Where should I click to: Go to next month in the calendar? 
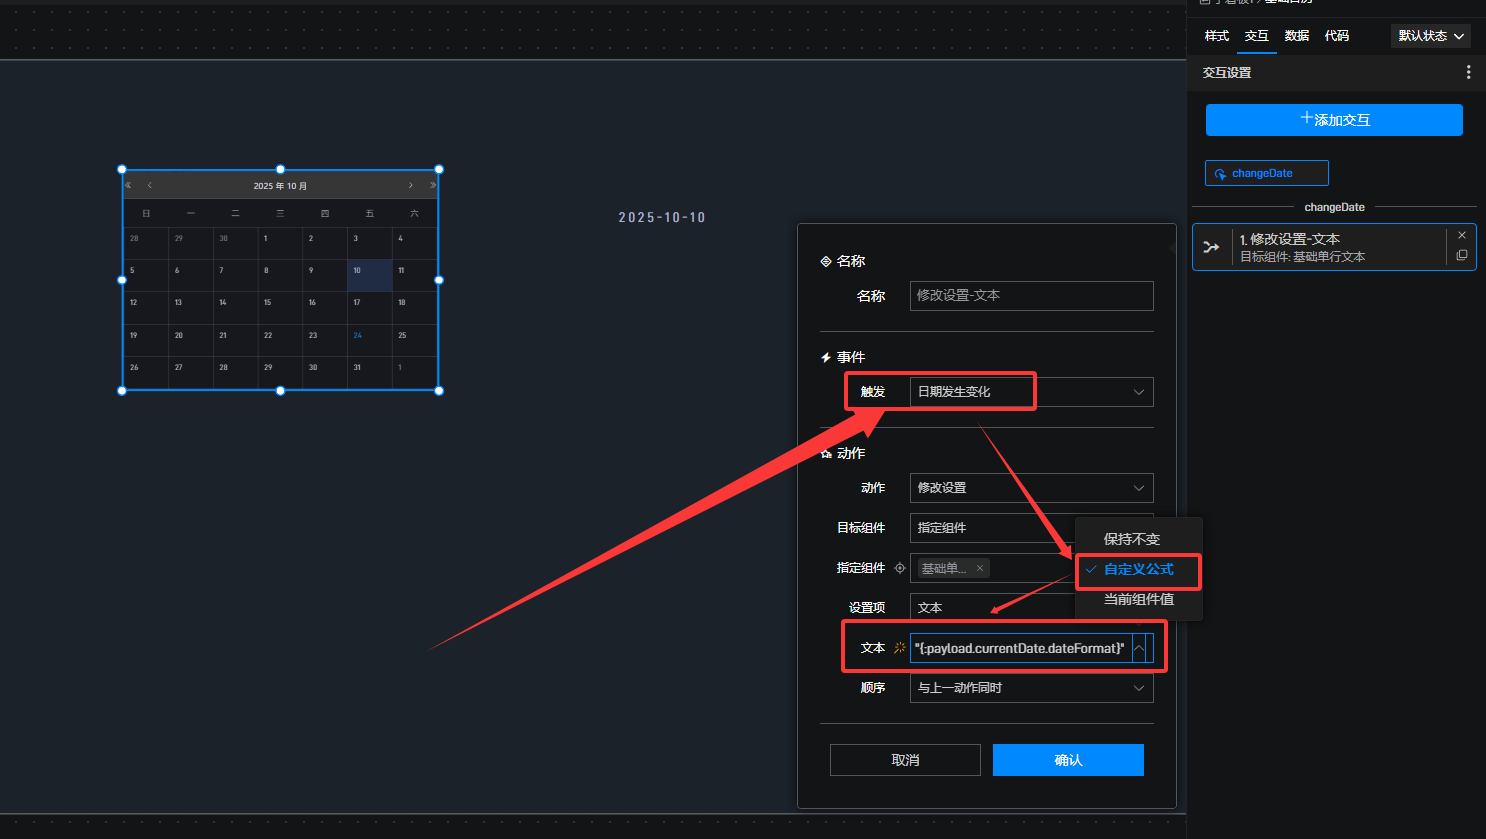(410, 185)
